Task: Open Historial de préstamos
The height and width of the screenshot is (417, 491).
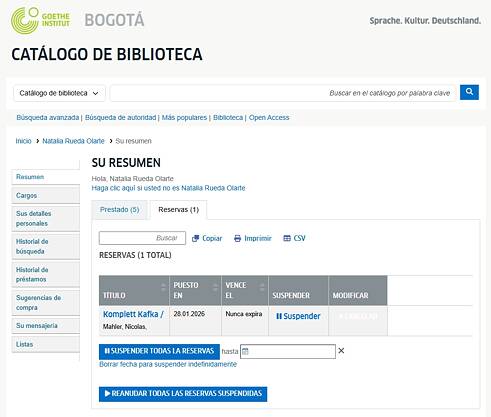Action: (x=46, y=274)
